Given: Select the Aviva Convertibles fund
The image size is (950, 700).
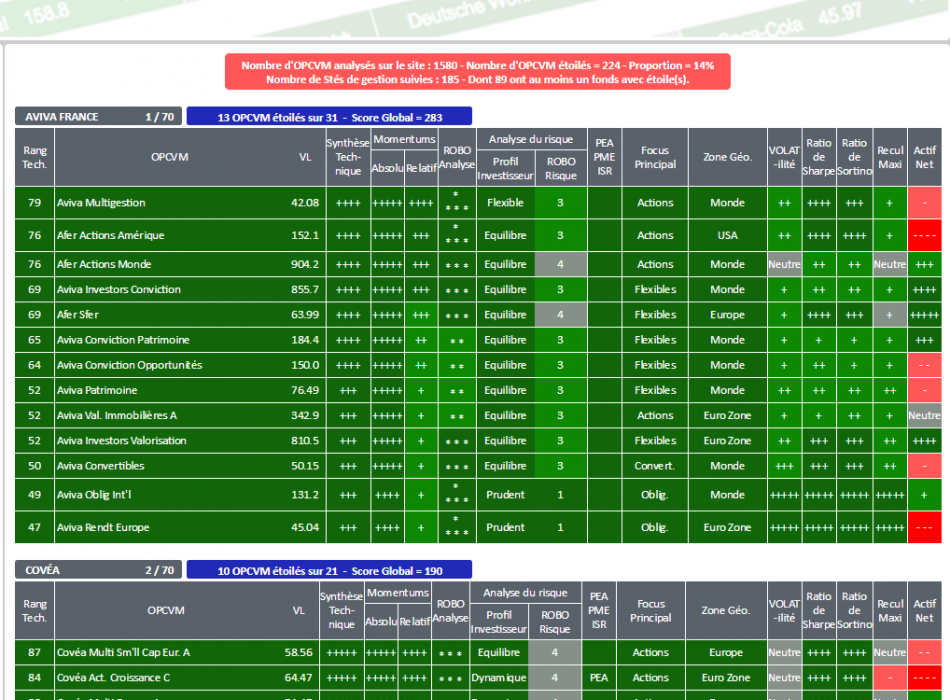Looking at the screenshot, I should [101, 466].
